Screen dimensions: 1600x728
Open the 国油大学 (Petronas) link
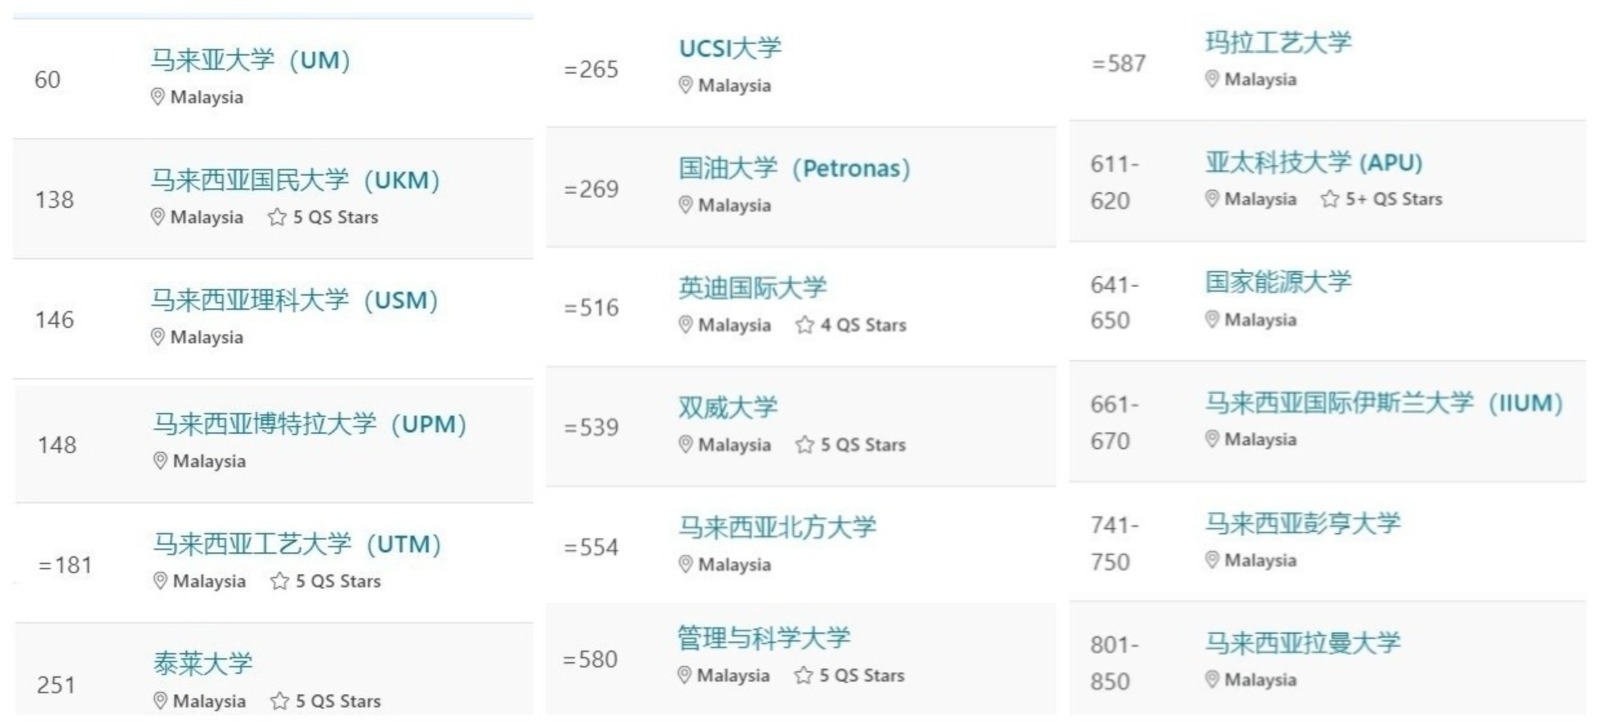[795, 168]
